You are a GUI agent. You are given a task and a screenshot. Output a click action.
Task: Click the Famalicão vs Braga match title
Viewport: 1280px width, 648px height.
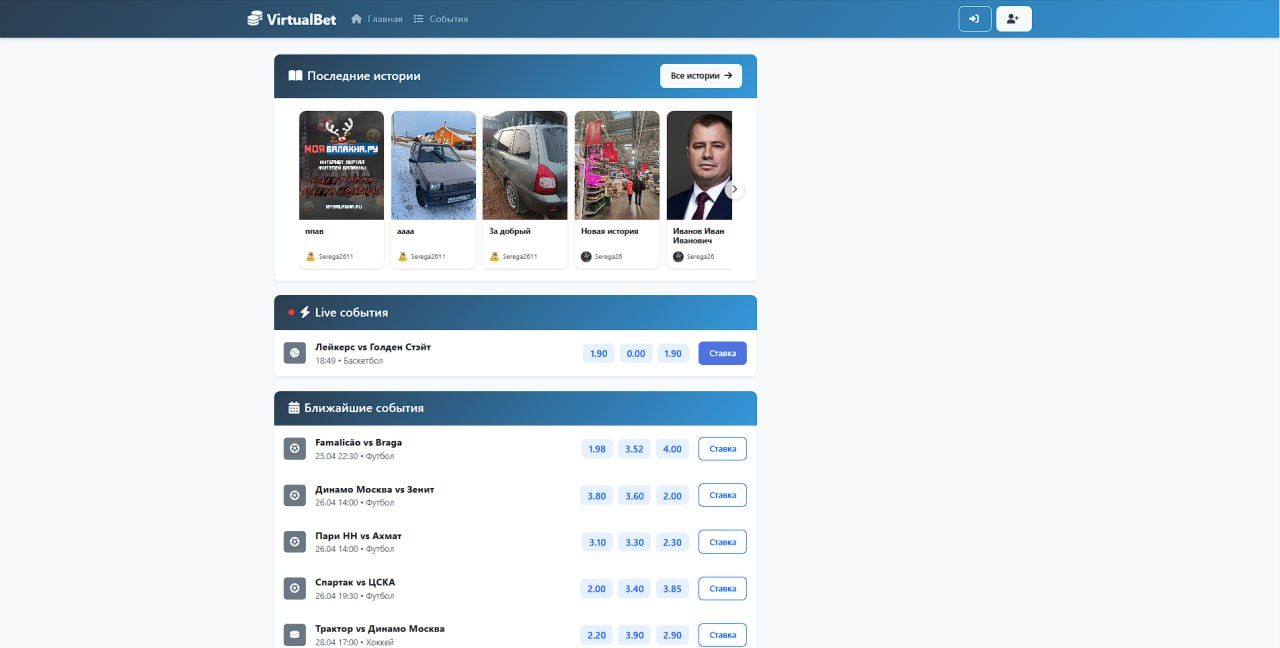click(358, 442)
